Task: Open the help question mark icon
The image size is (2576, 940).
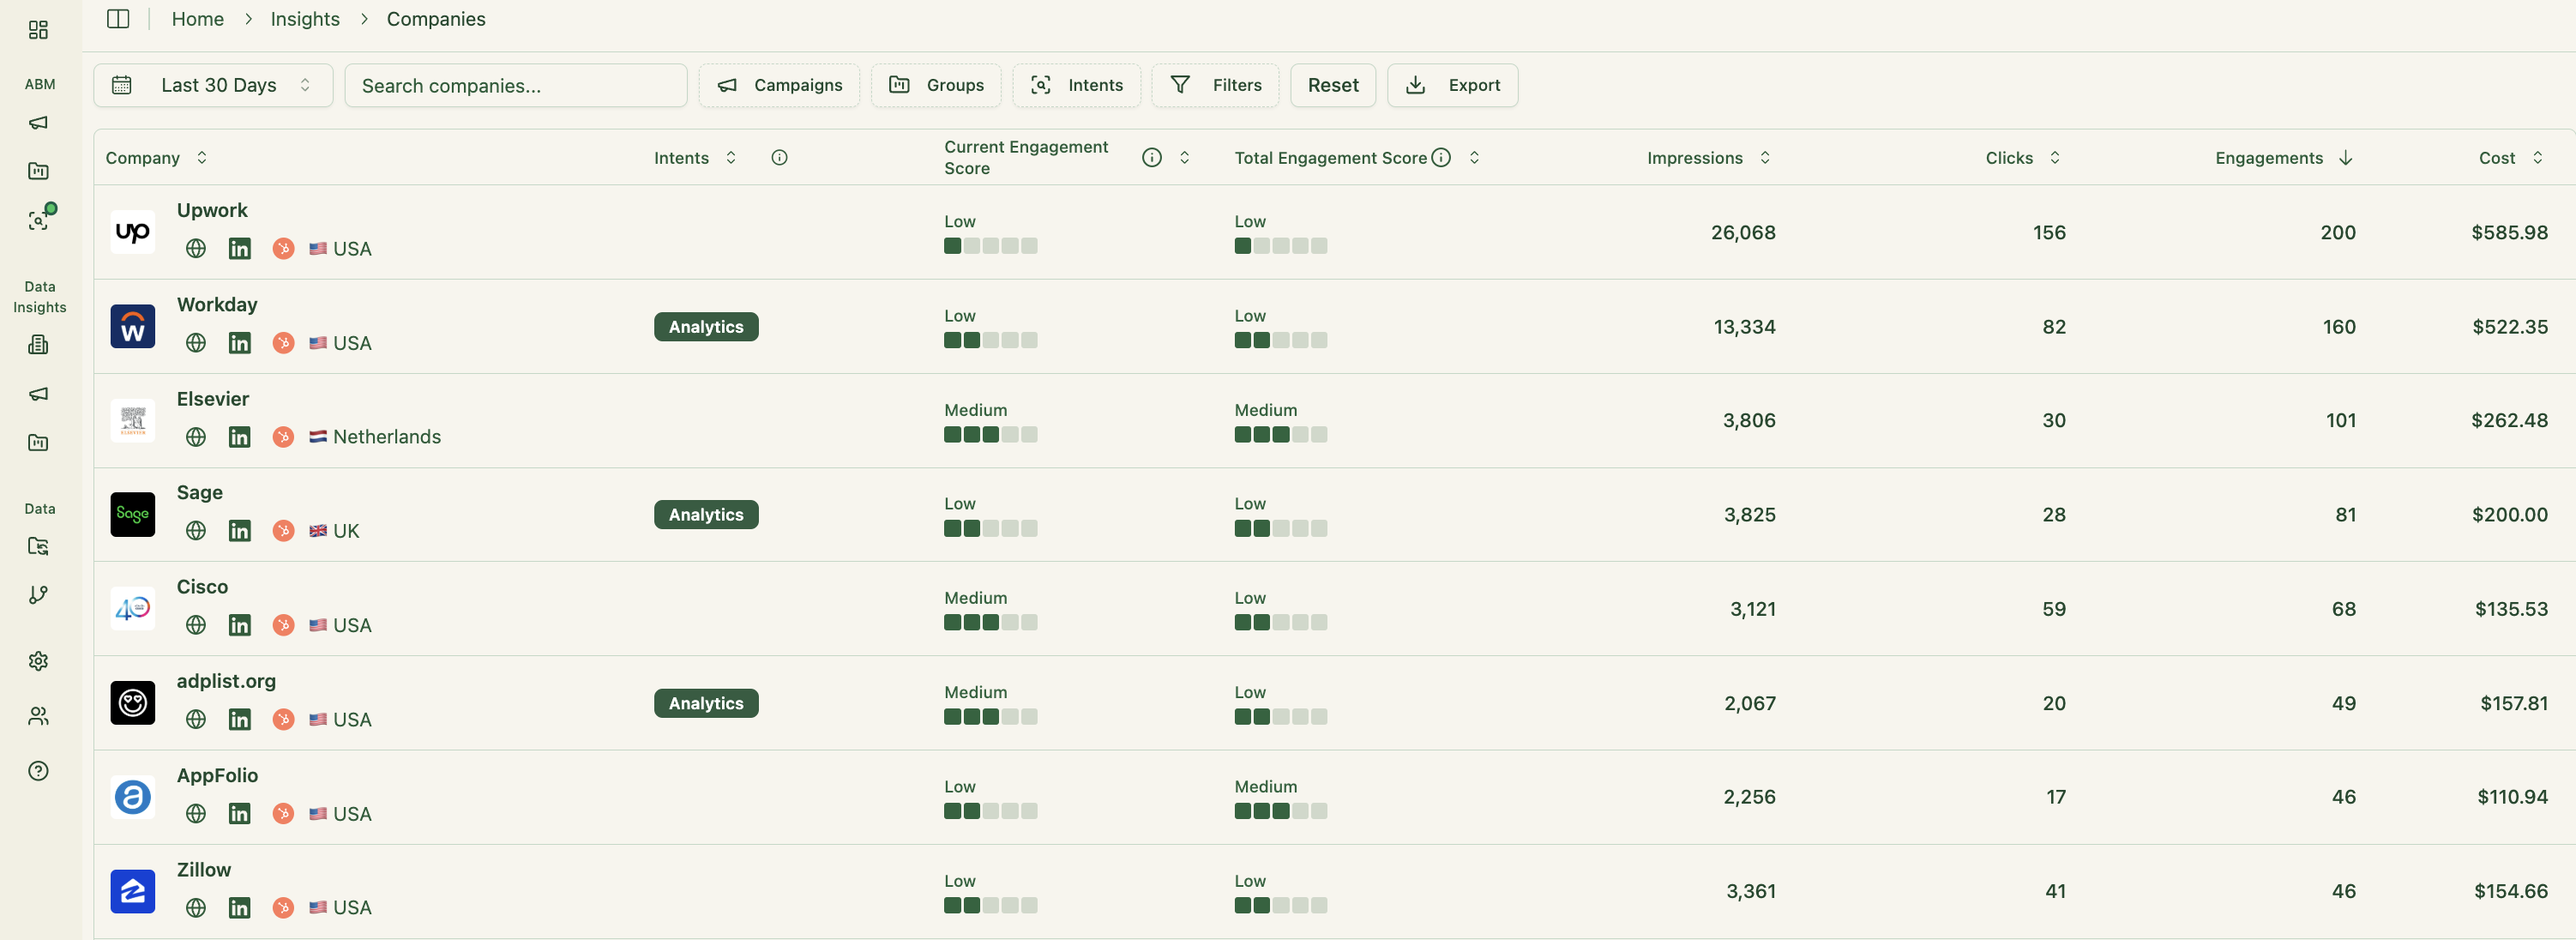Action: pyautogui.click(x=38, y=771)
